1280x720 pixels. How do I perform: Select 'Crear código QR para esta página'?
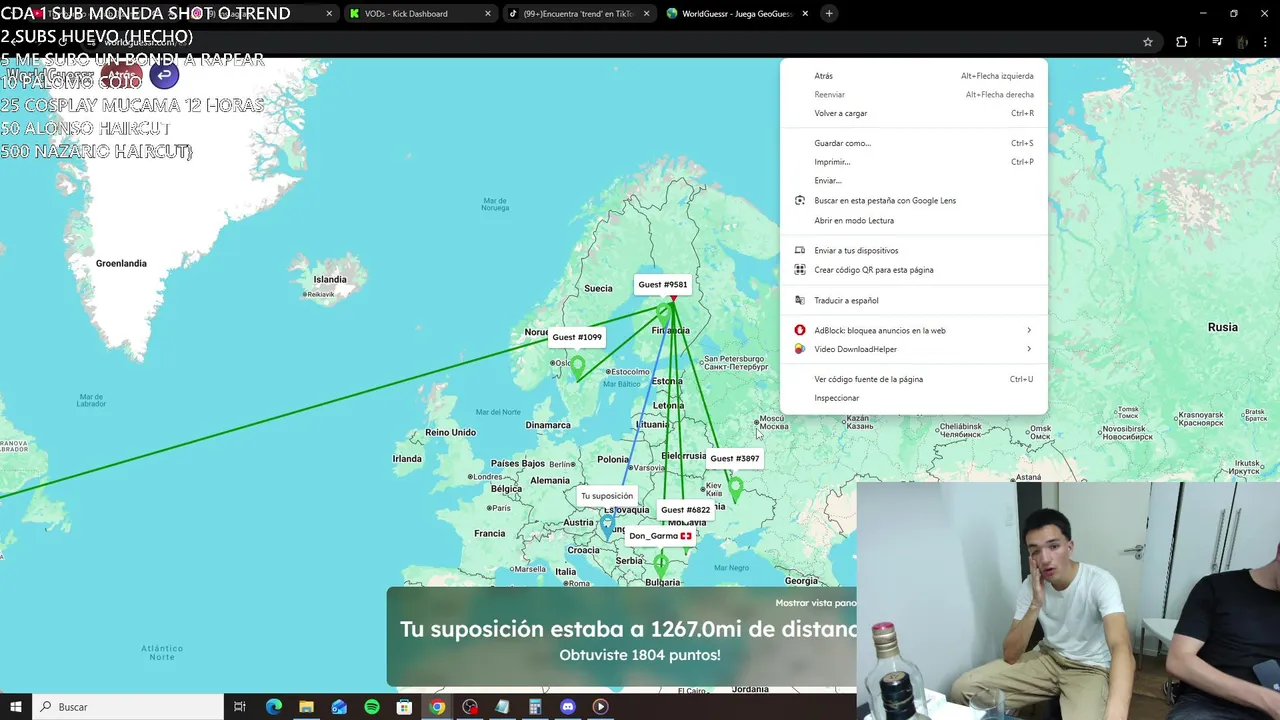[x=913, y=270]
